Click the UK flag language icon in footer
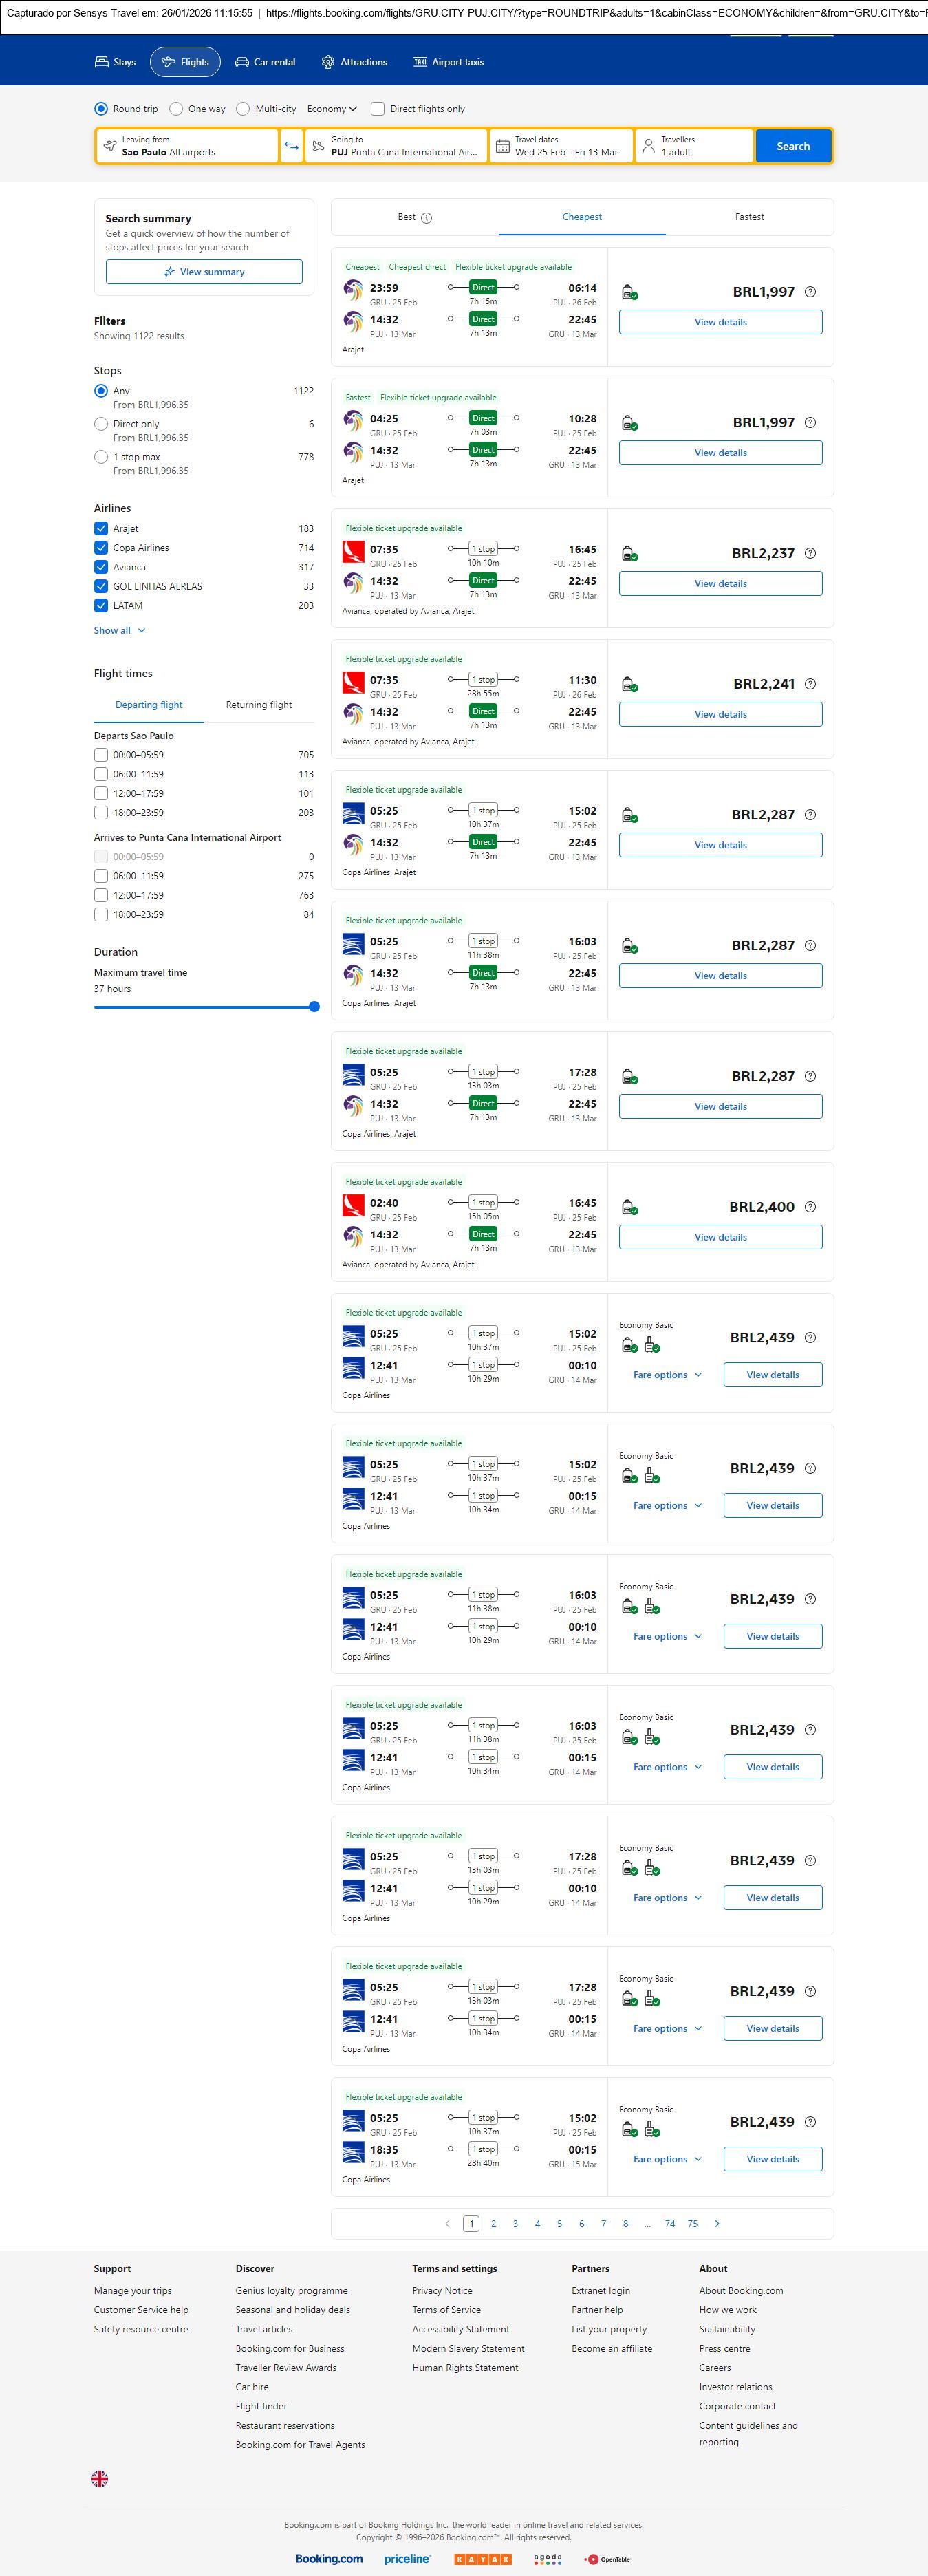928x2576 pixels. (x=100, y=2478)
